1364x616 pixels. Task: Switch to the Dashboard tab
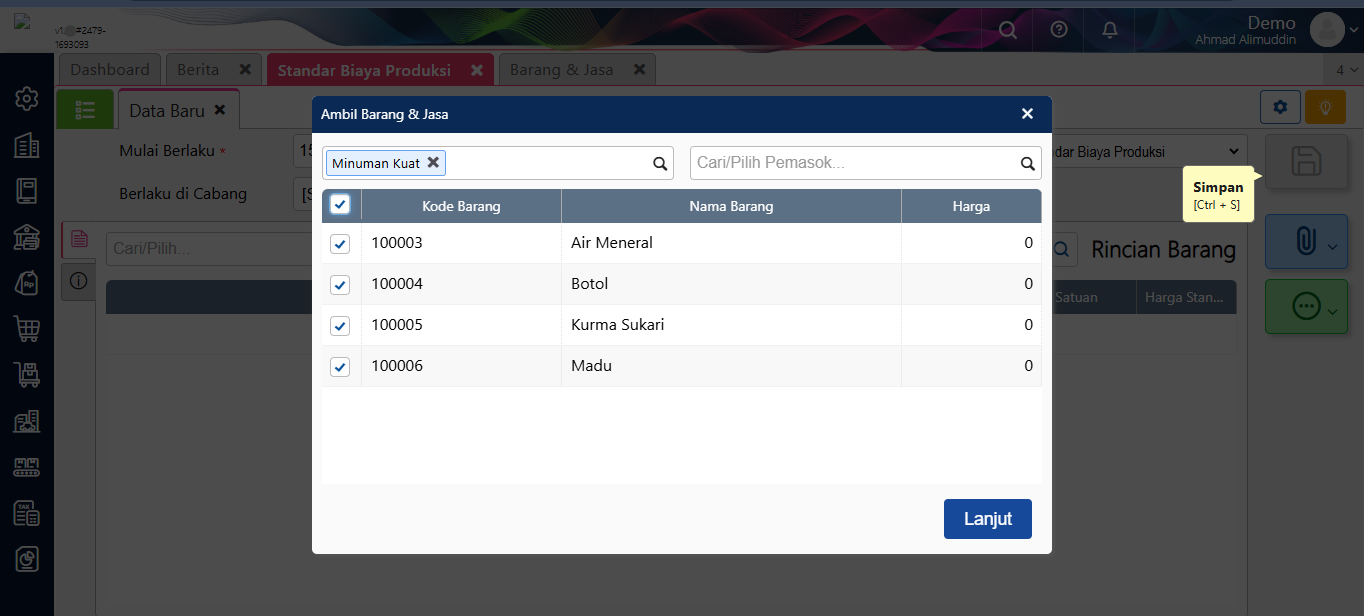click(x=110, y=70)
